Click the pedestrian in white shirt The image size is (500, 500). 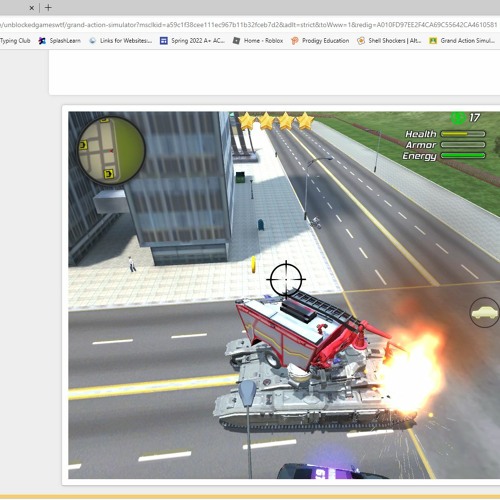pyautogui.click(x=132, y=264)
